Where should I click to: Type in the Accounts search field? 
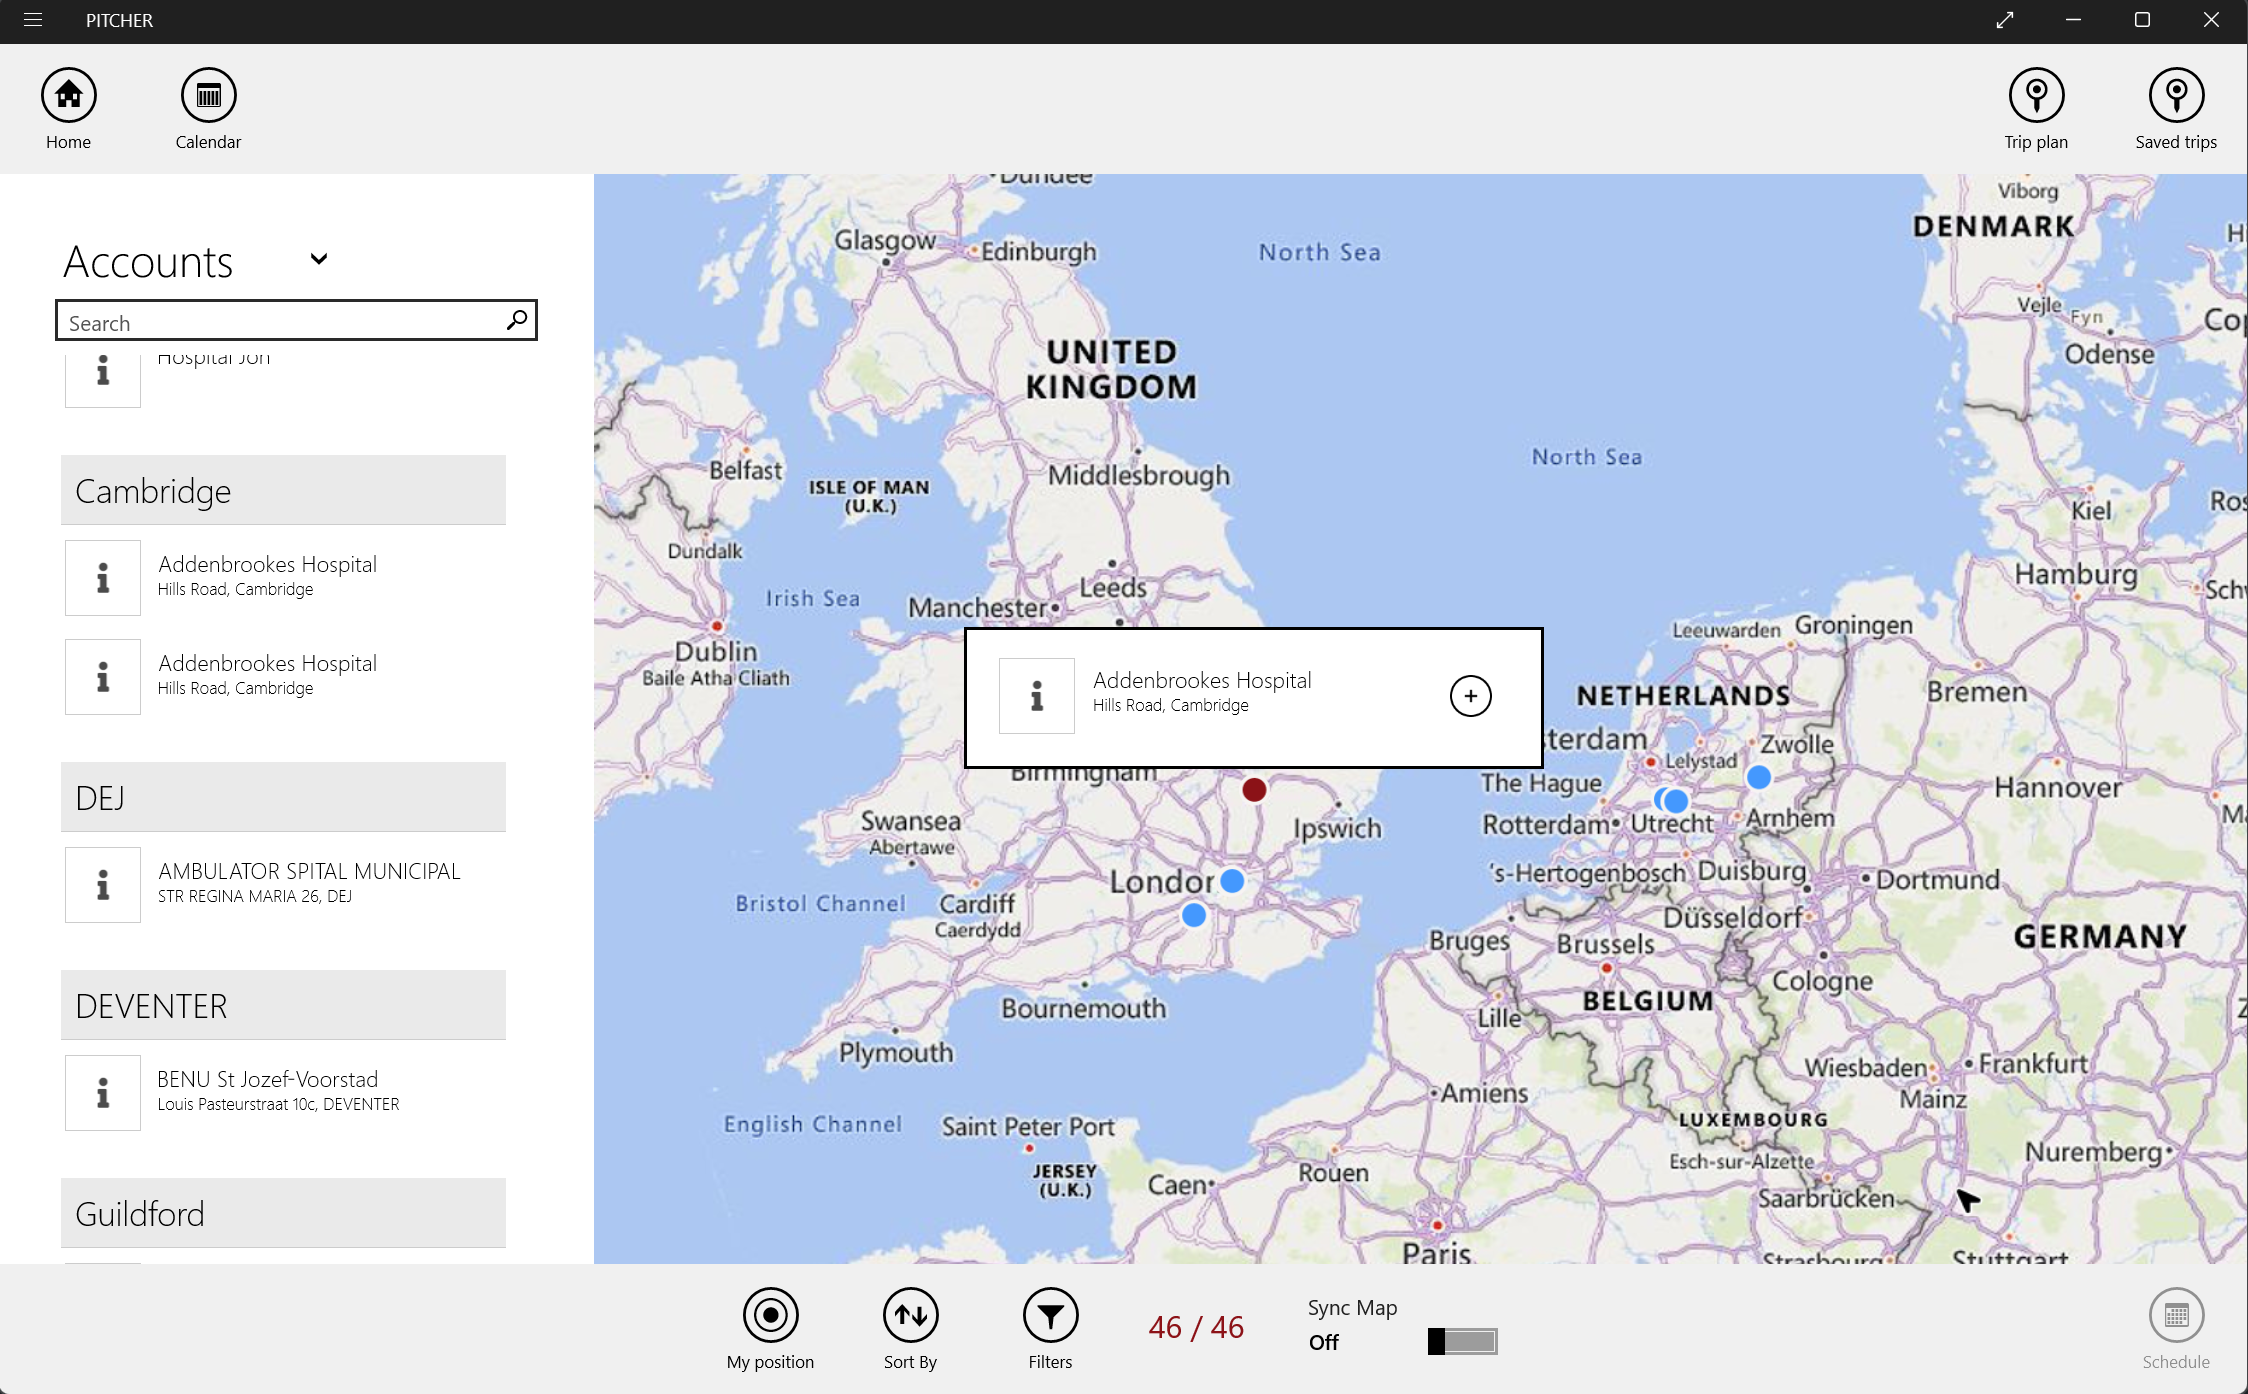(x=295, y=323)
